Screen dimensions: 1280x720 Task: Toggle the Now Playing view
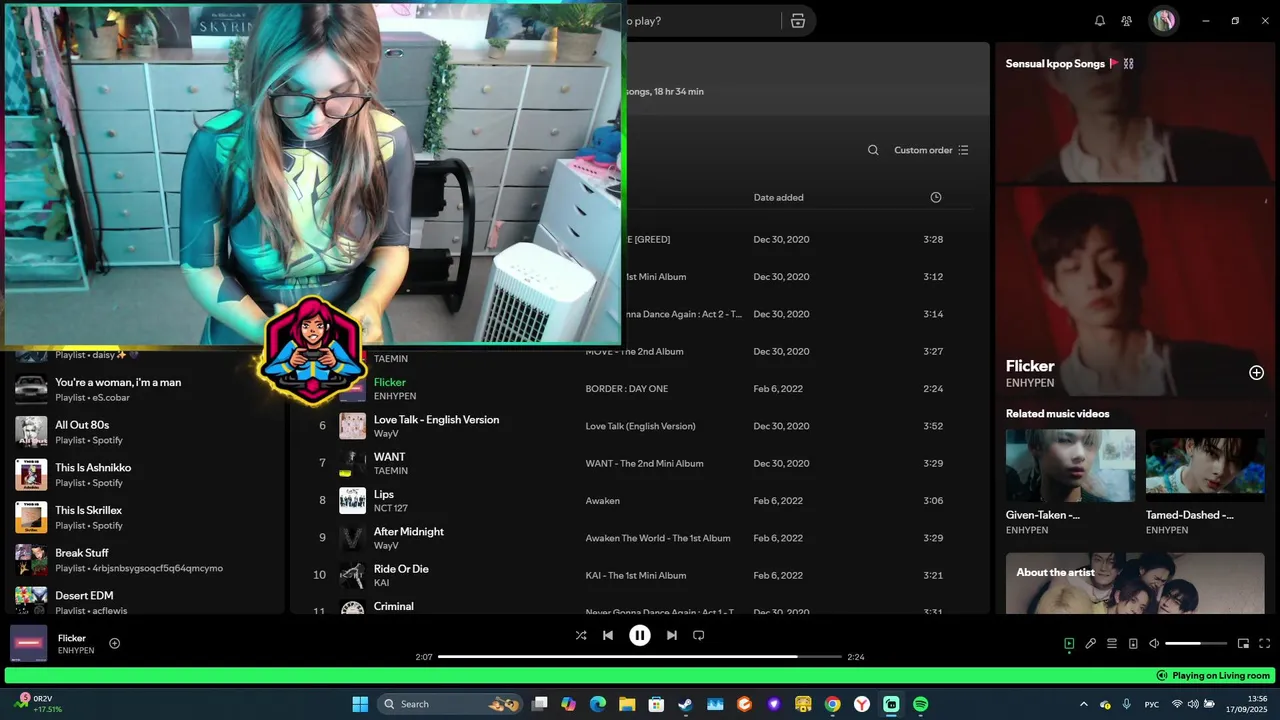pos(1069,644)
